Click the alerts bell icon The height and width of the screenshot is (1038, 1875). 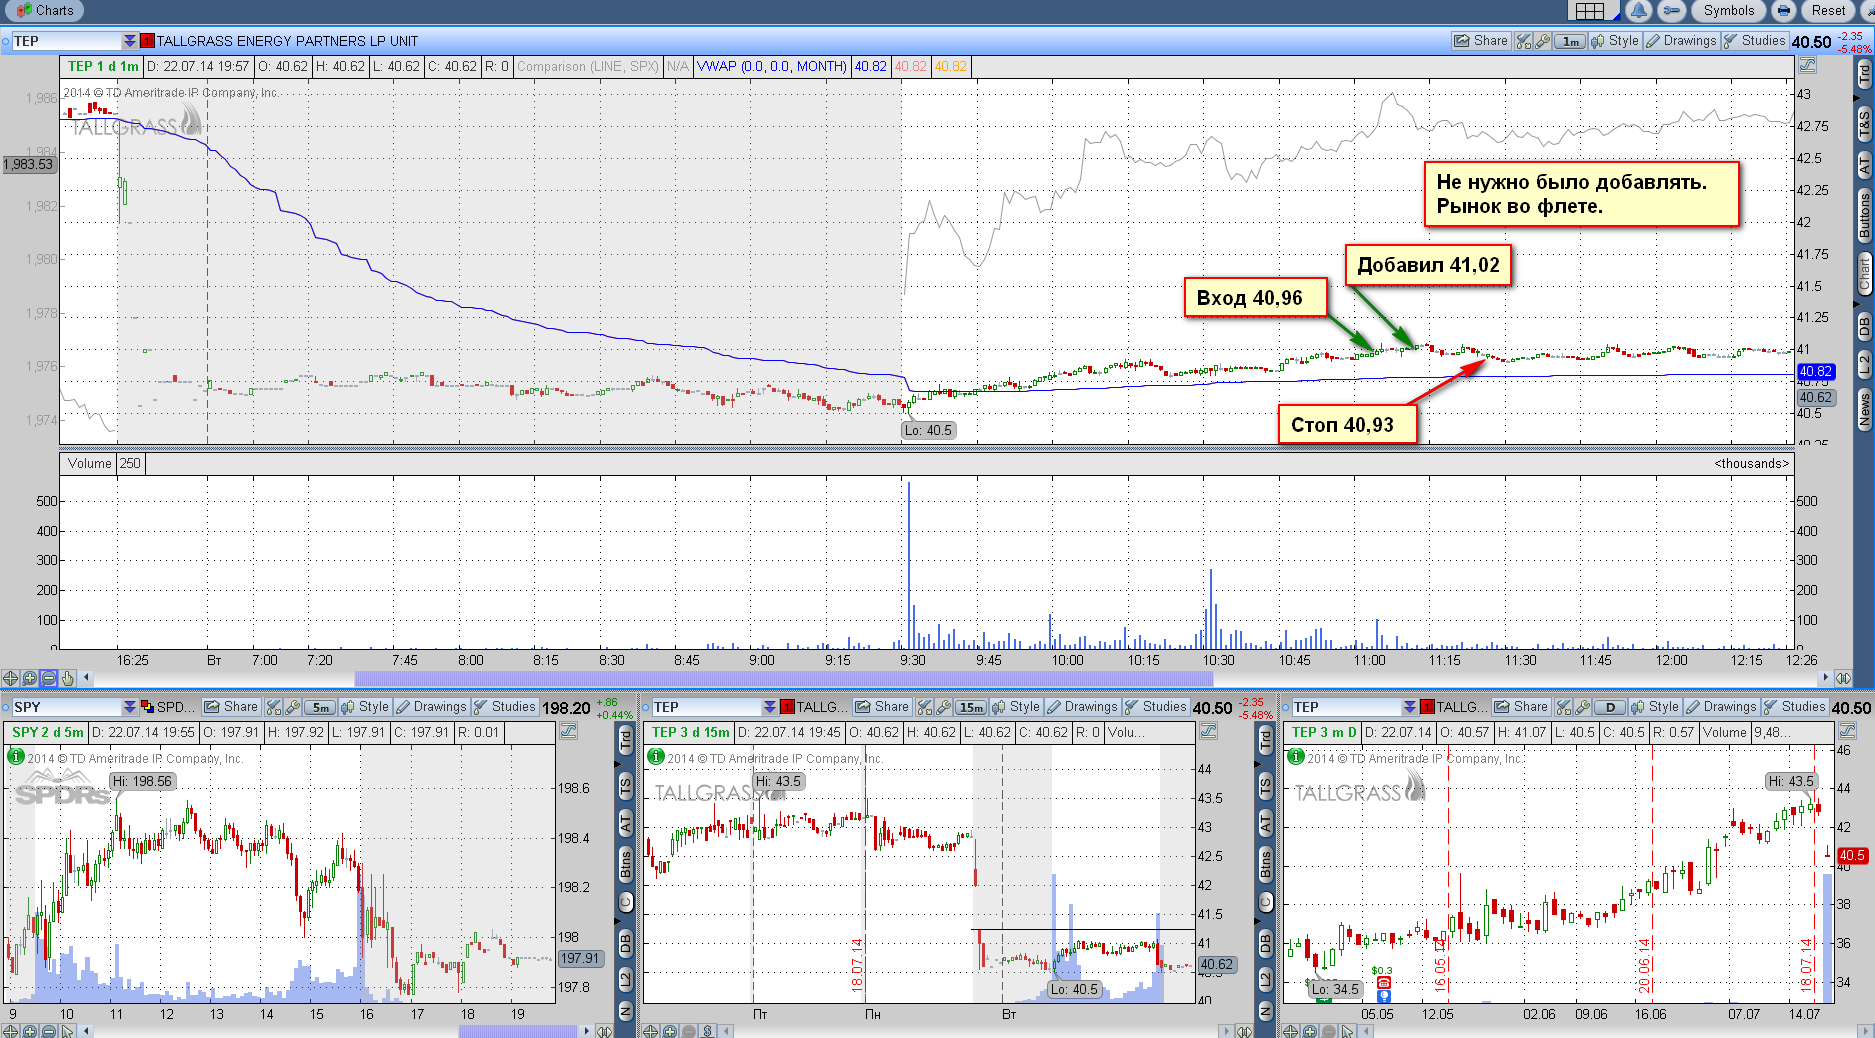[x=1638, y=11]
